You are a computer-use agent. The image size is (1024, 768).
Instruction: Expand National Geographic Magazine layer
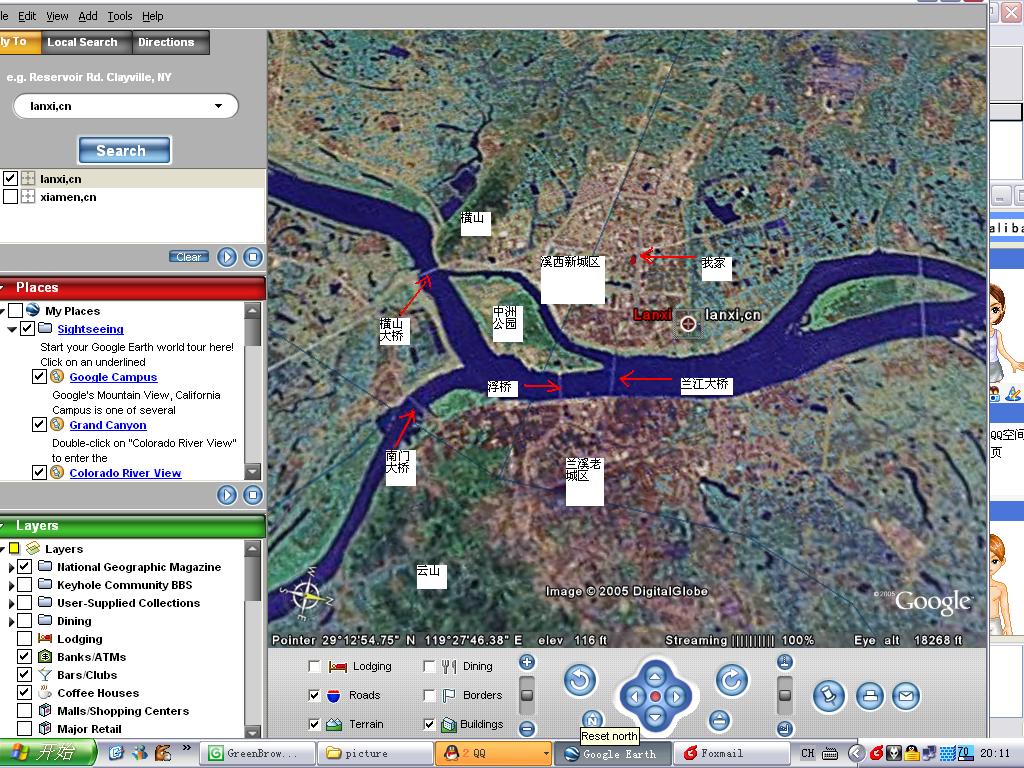(x=11, y=568)
